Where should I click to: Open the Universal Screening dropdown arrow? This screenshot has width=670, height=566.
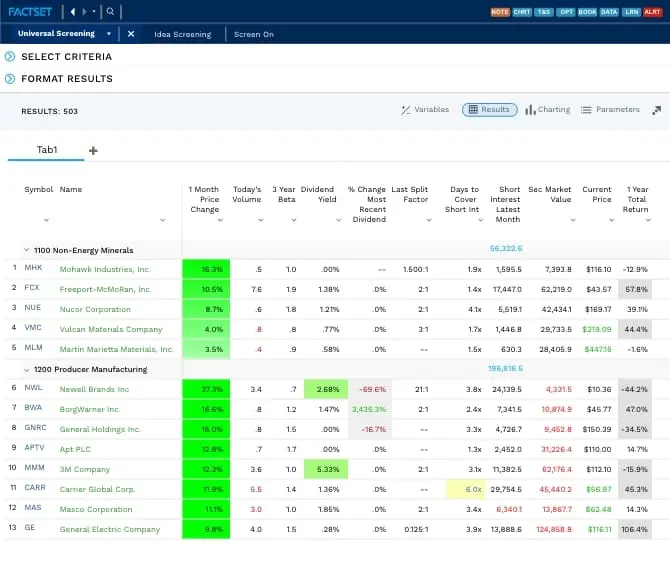pyautogui.click(x=108, y=33)
